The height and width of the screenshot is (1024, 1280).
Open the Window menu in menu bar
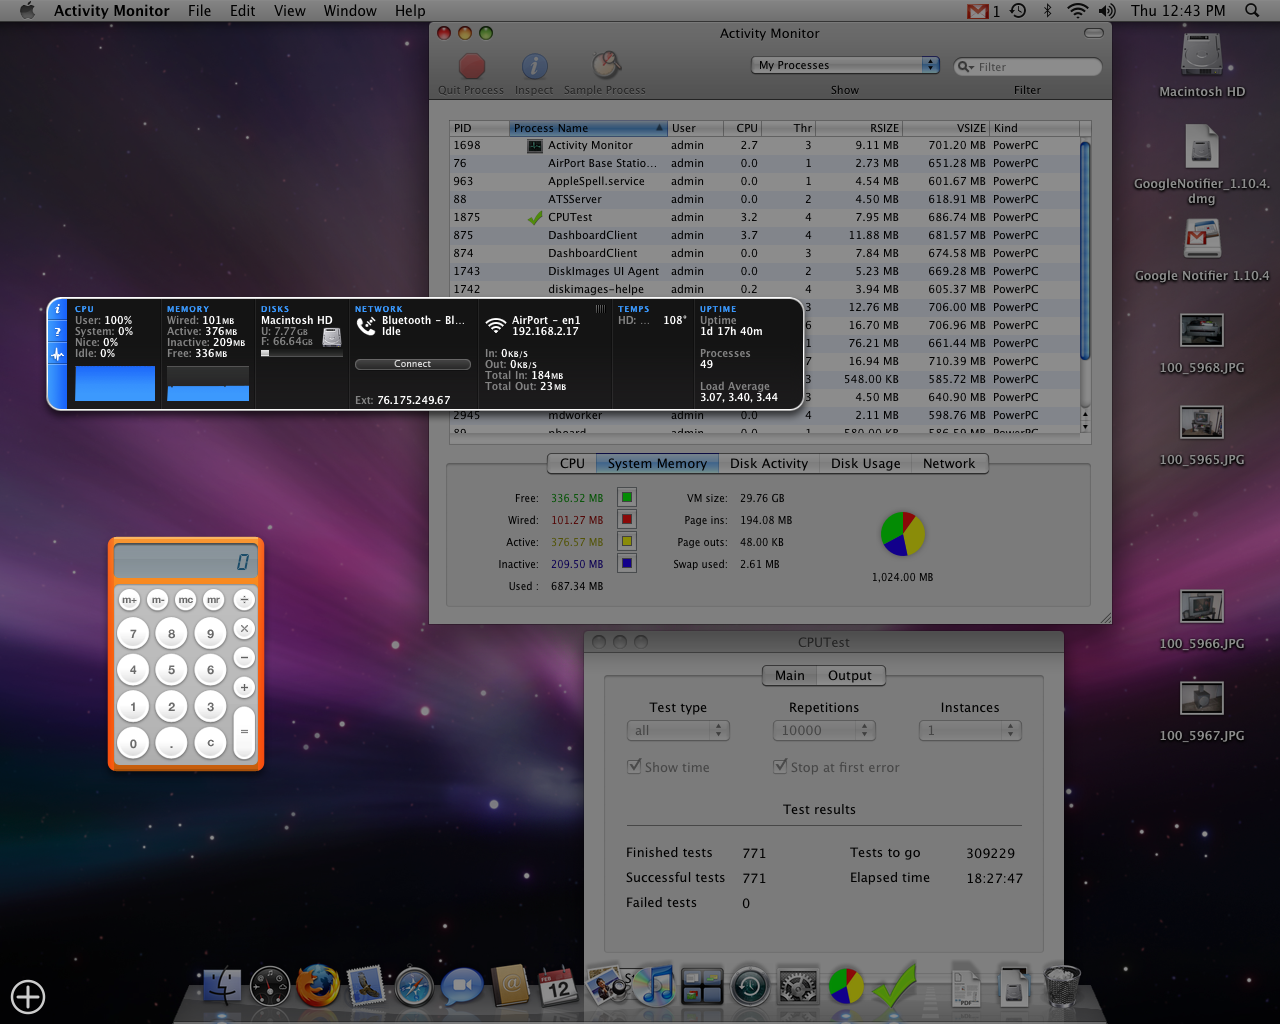(x=350, y=11)
